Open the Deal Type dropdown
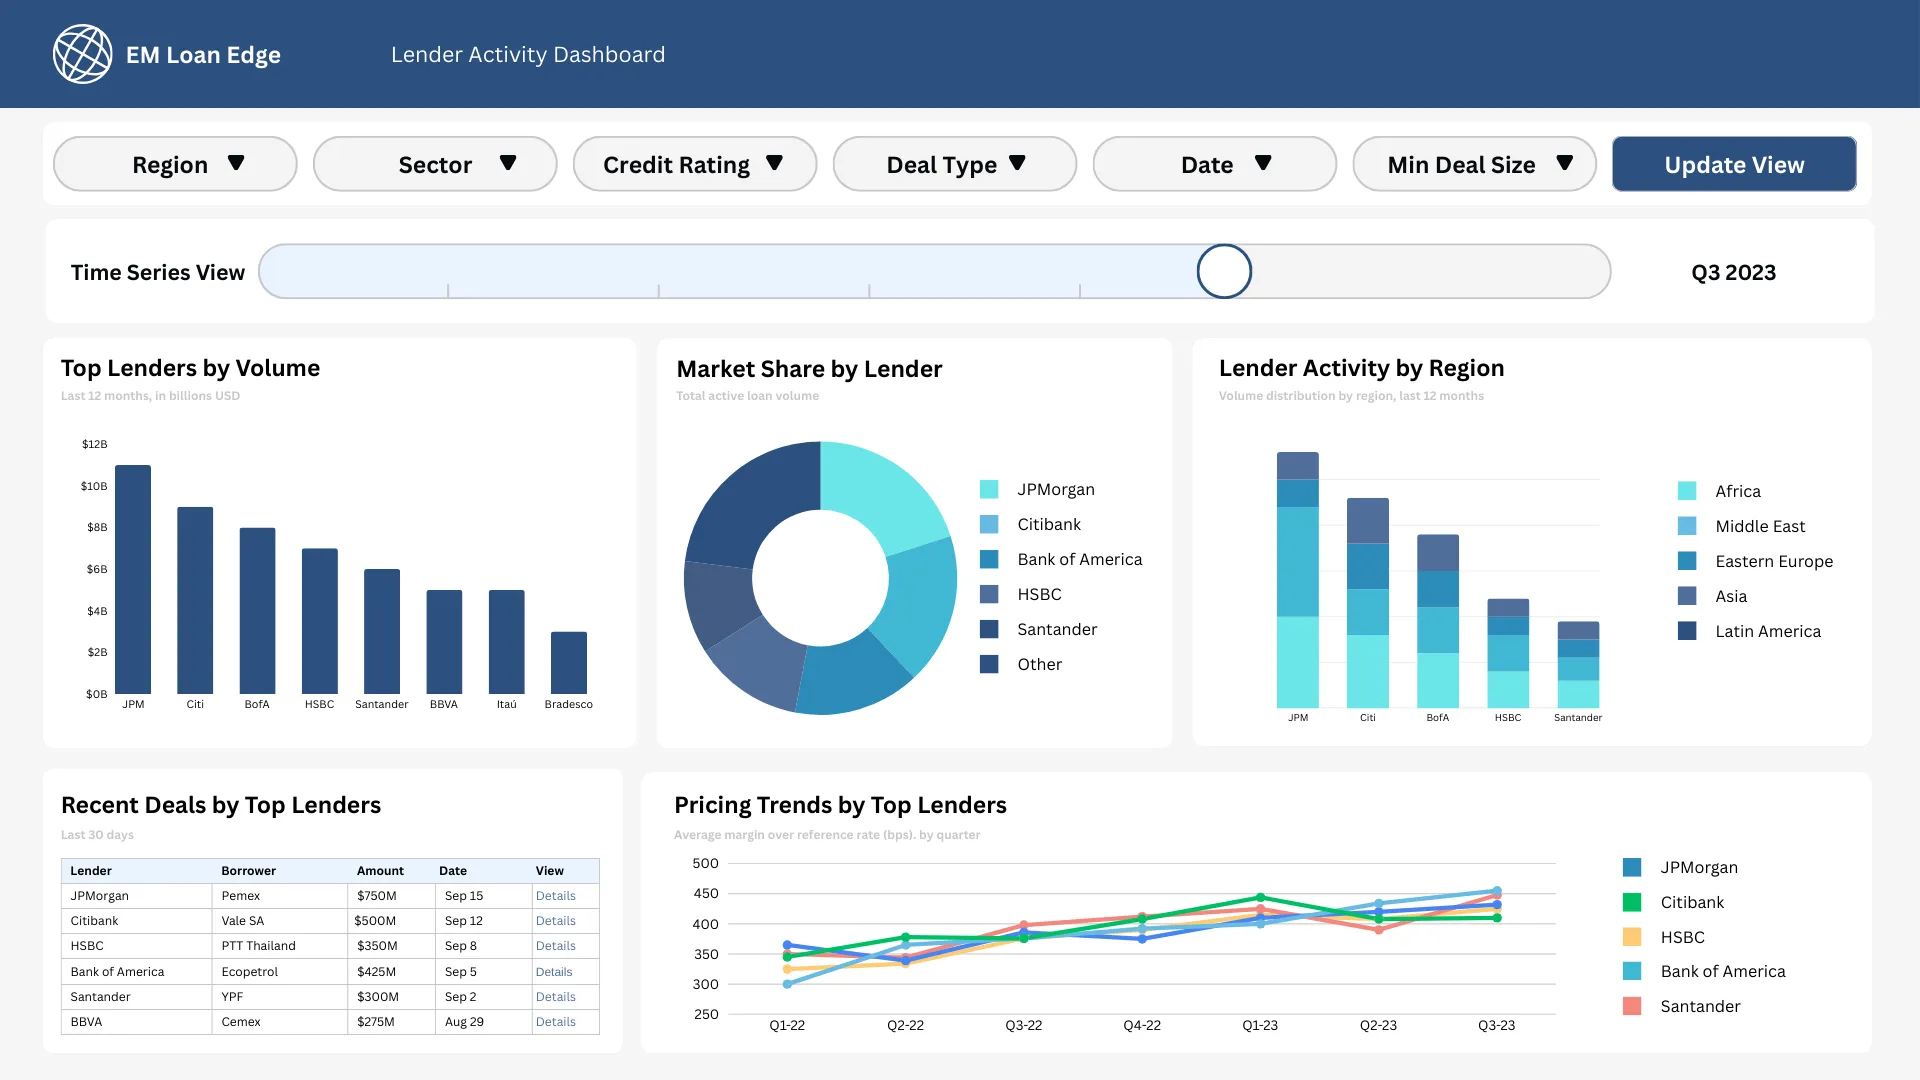Screen dimensions: 1920x1080 click(955, 164)
